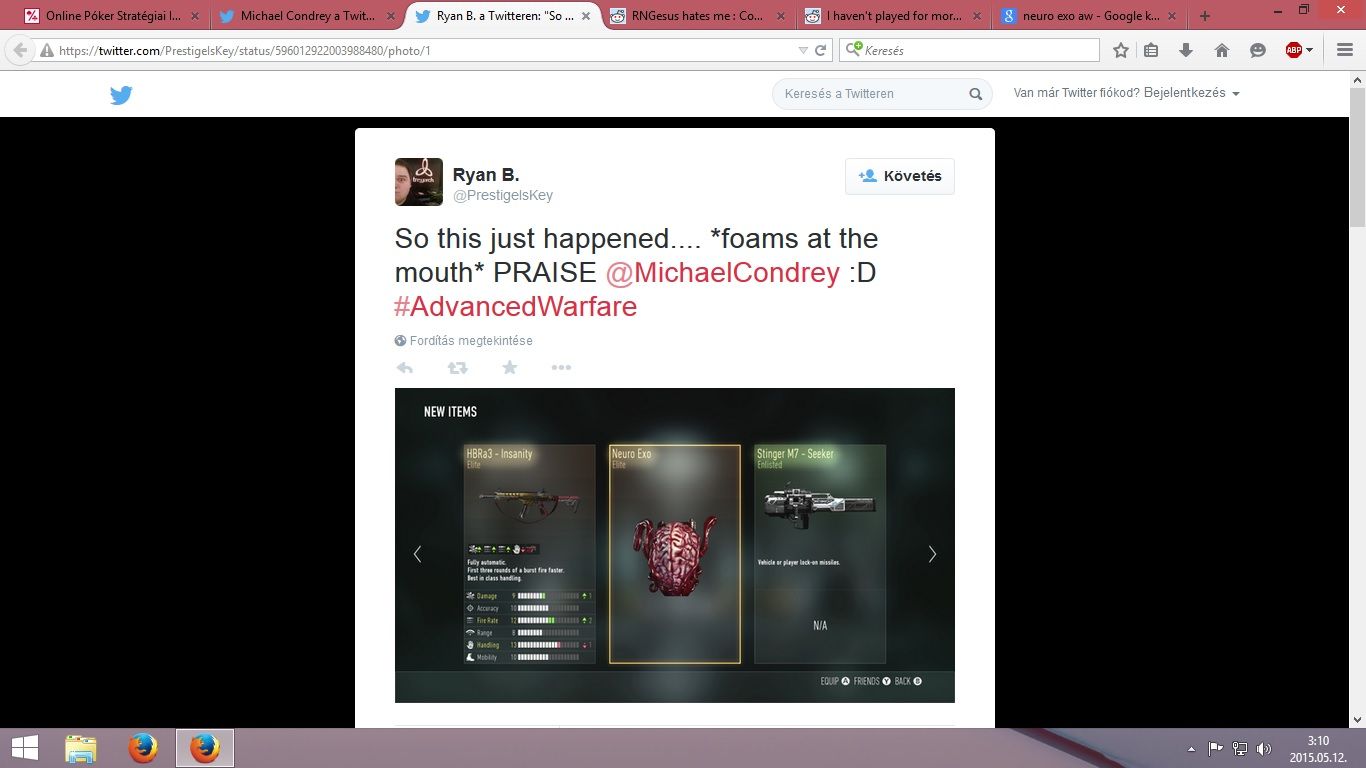Image resolution: width=1366 pixels, height=768 pixels.
Task: Open the volume speaker tray icon
Action: point(1264,748)
